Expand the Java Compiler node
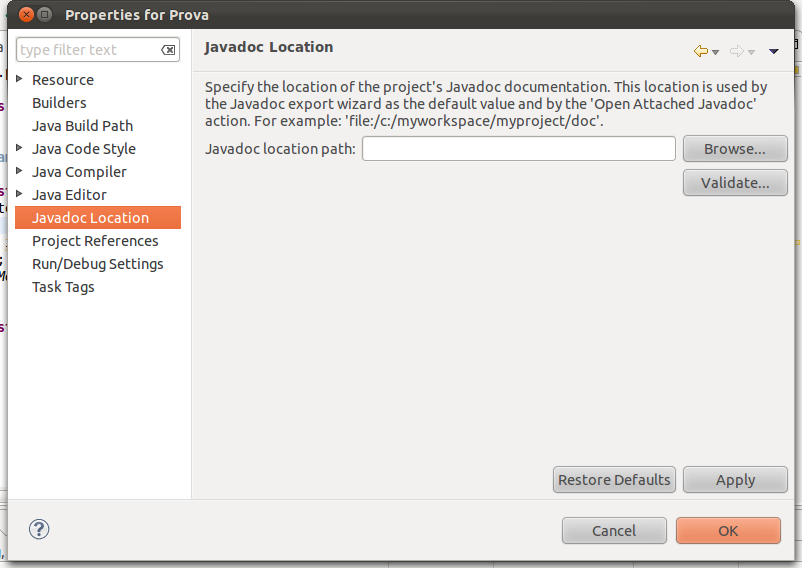802x568 pixels. point(21,171)
